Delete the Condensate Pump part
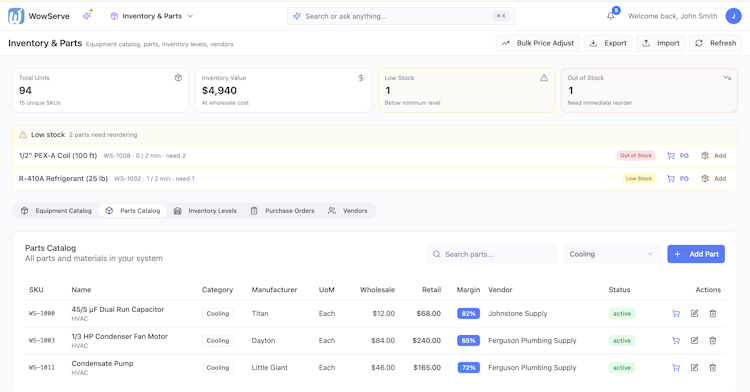750x392 pixels. (x=713, y=368)
